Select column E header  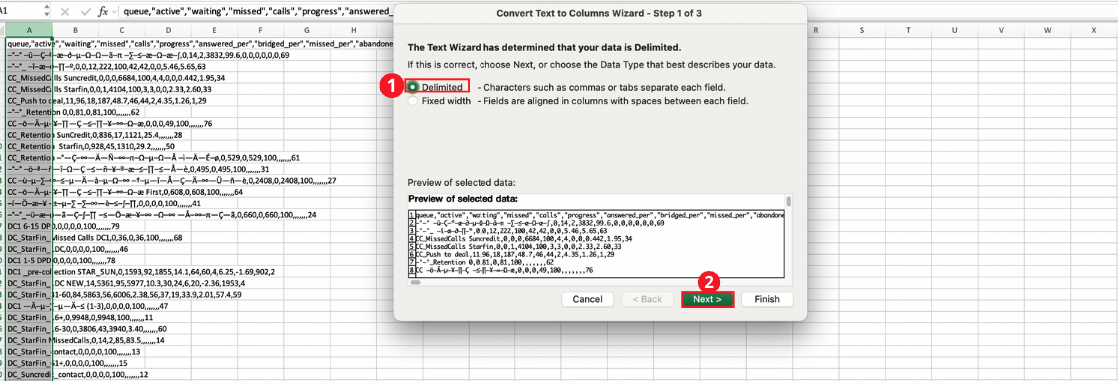214,30
